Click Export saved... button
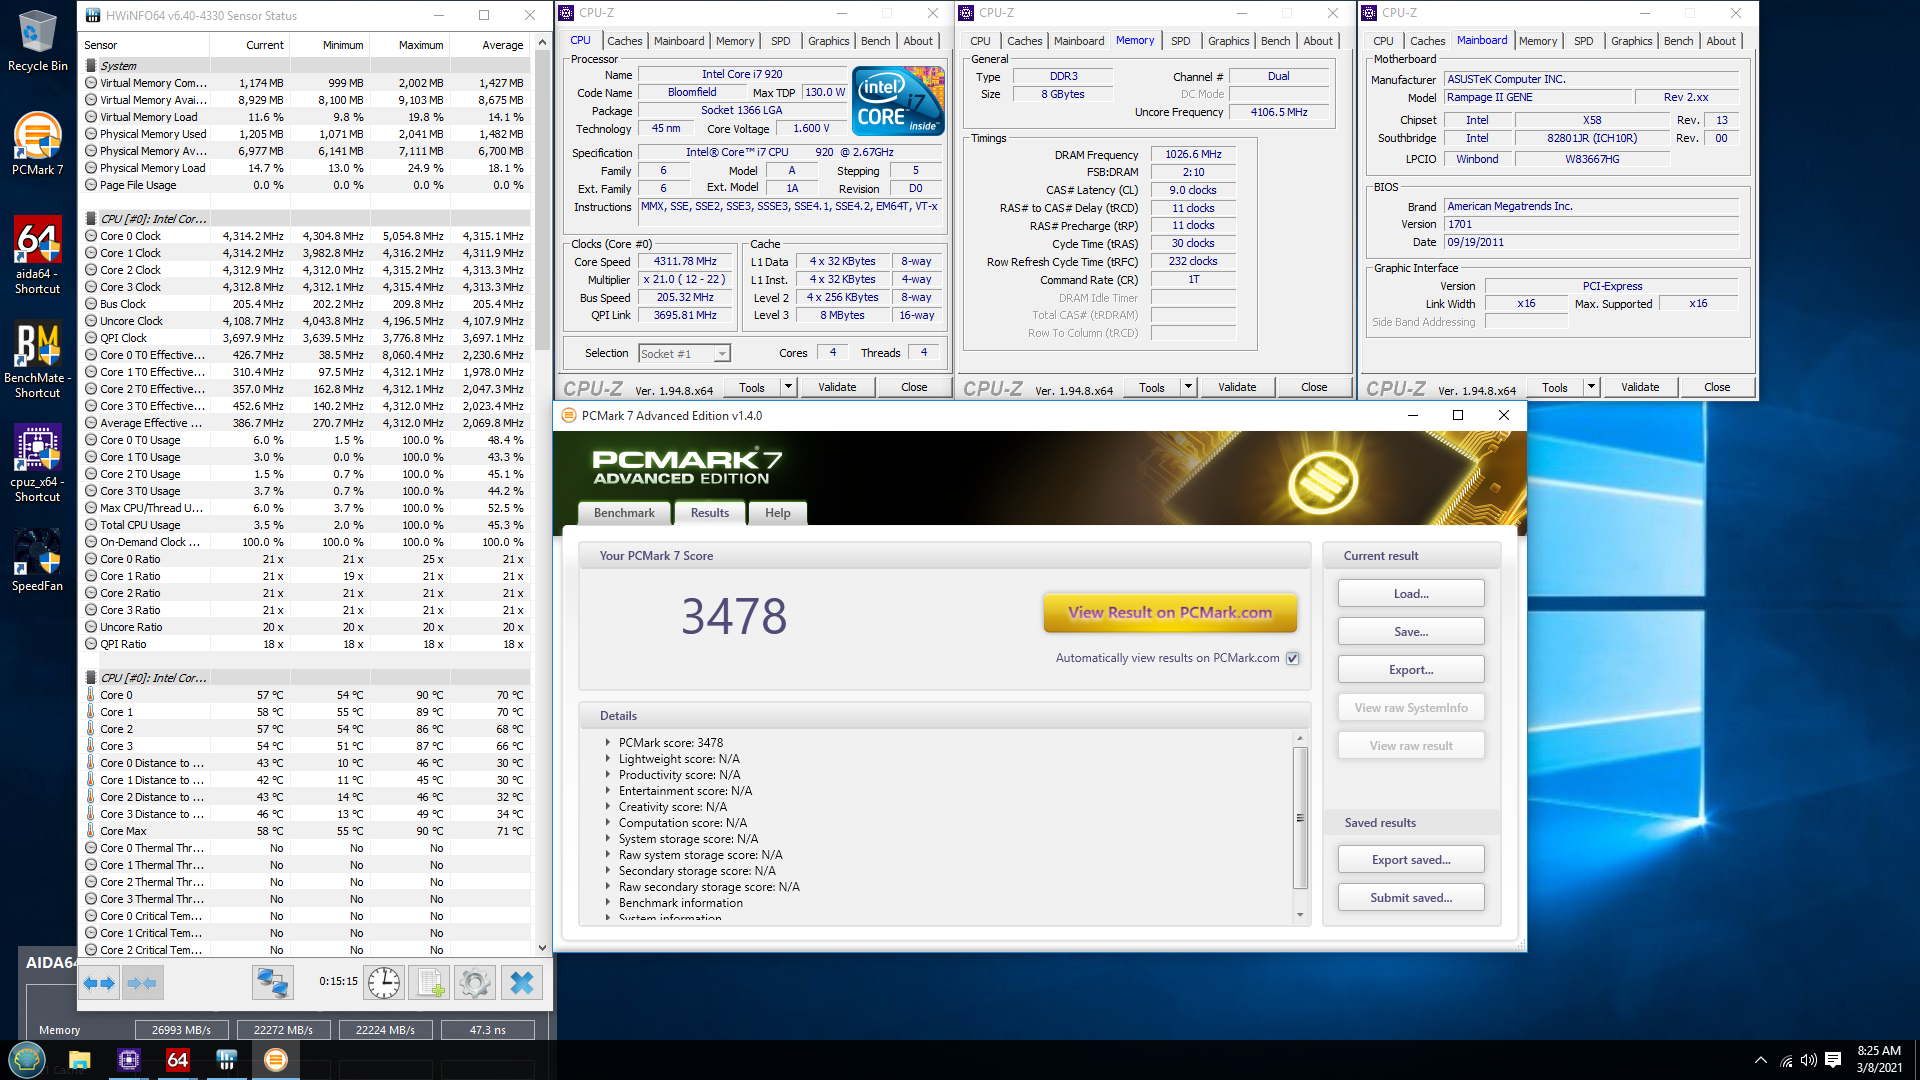Viewport: 1920px width, 1080px height. (x=1411, y=860)
